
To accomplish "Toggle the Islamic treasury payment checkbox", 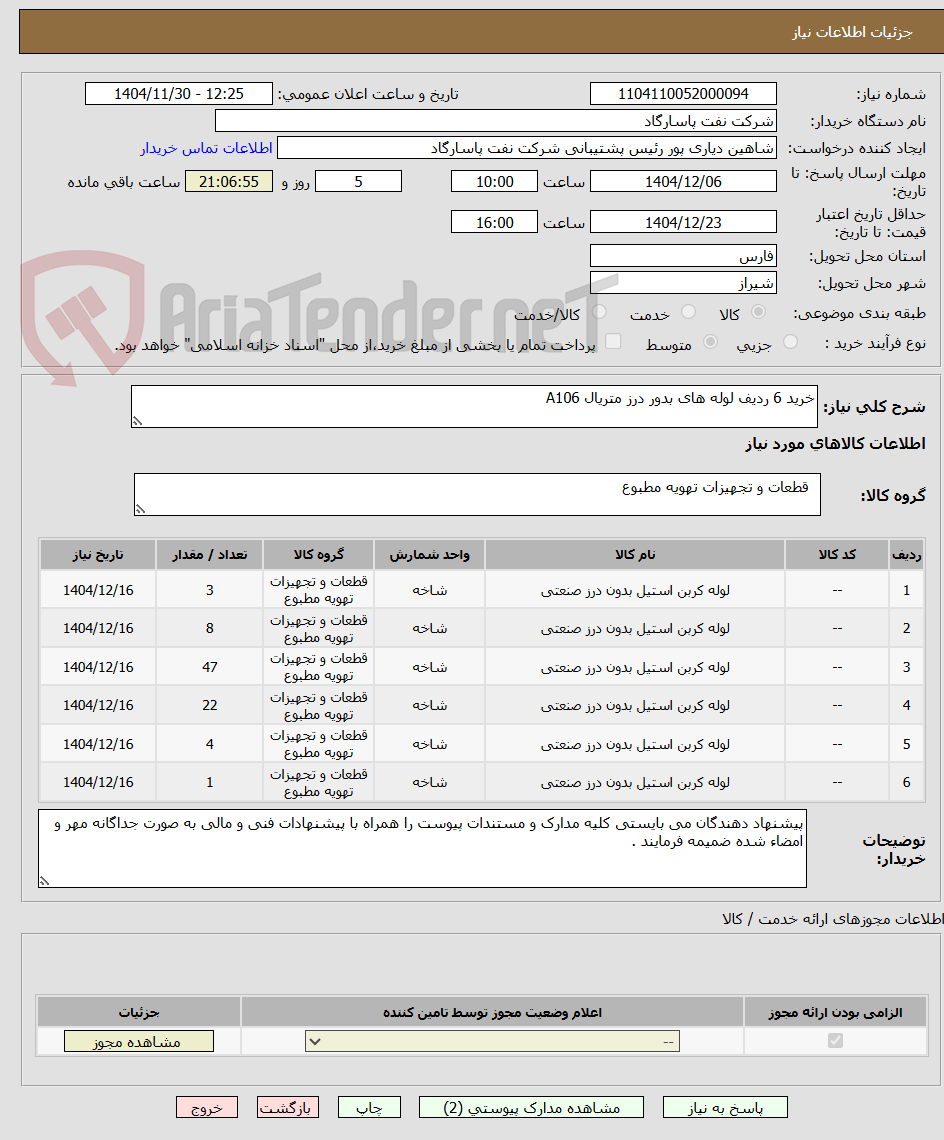I will (613, 342).
